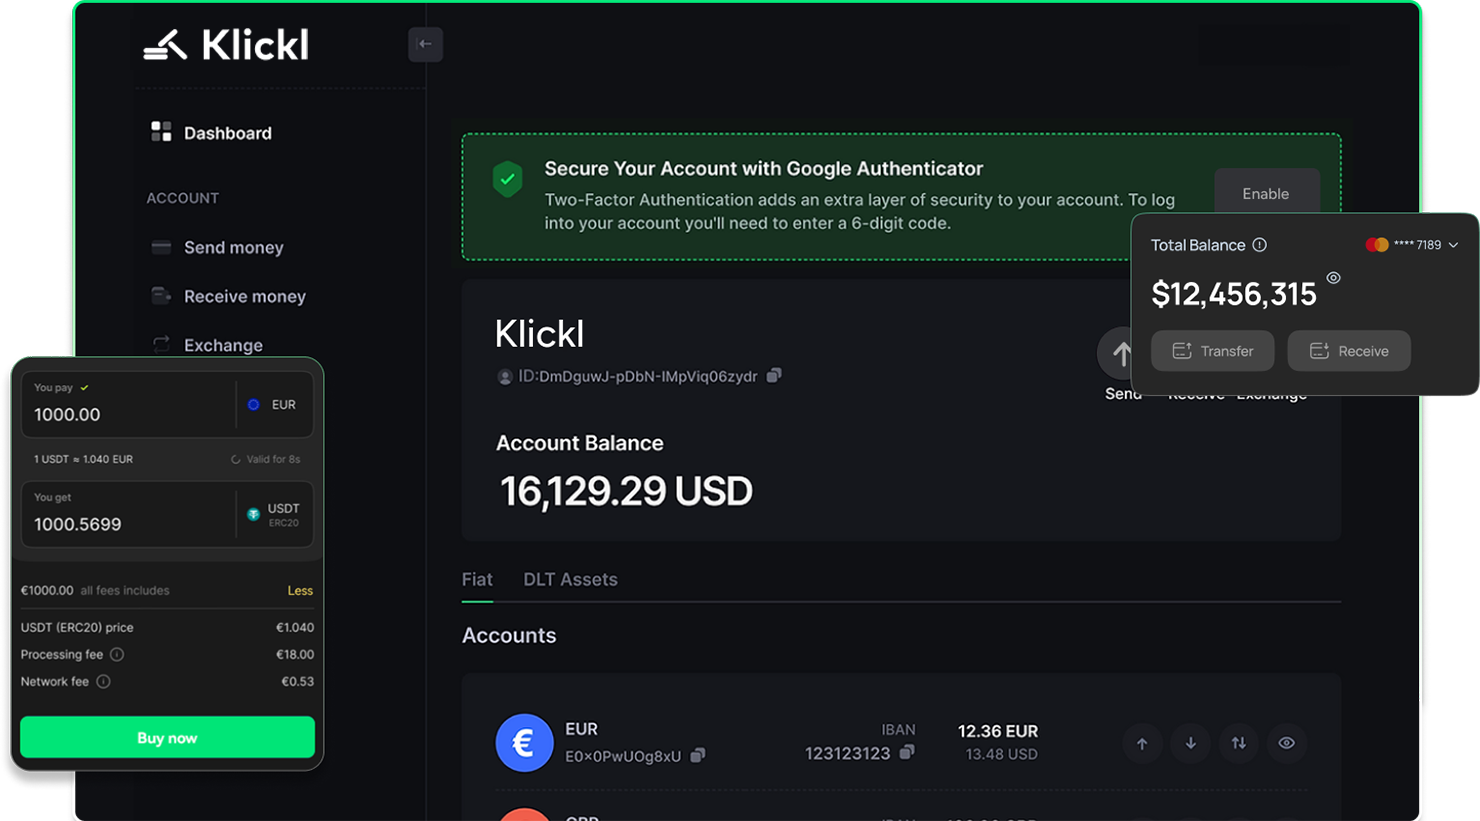Copy the IBAN 123123123
Image resolution: width=1480 pixels, height=821 pixels.
tap(906, 752)
